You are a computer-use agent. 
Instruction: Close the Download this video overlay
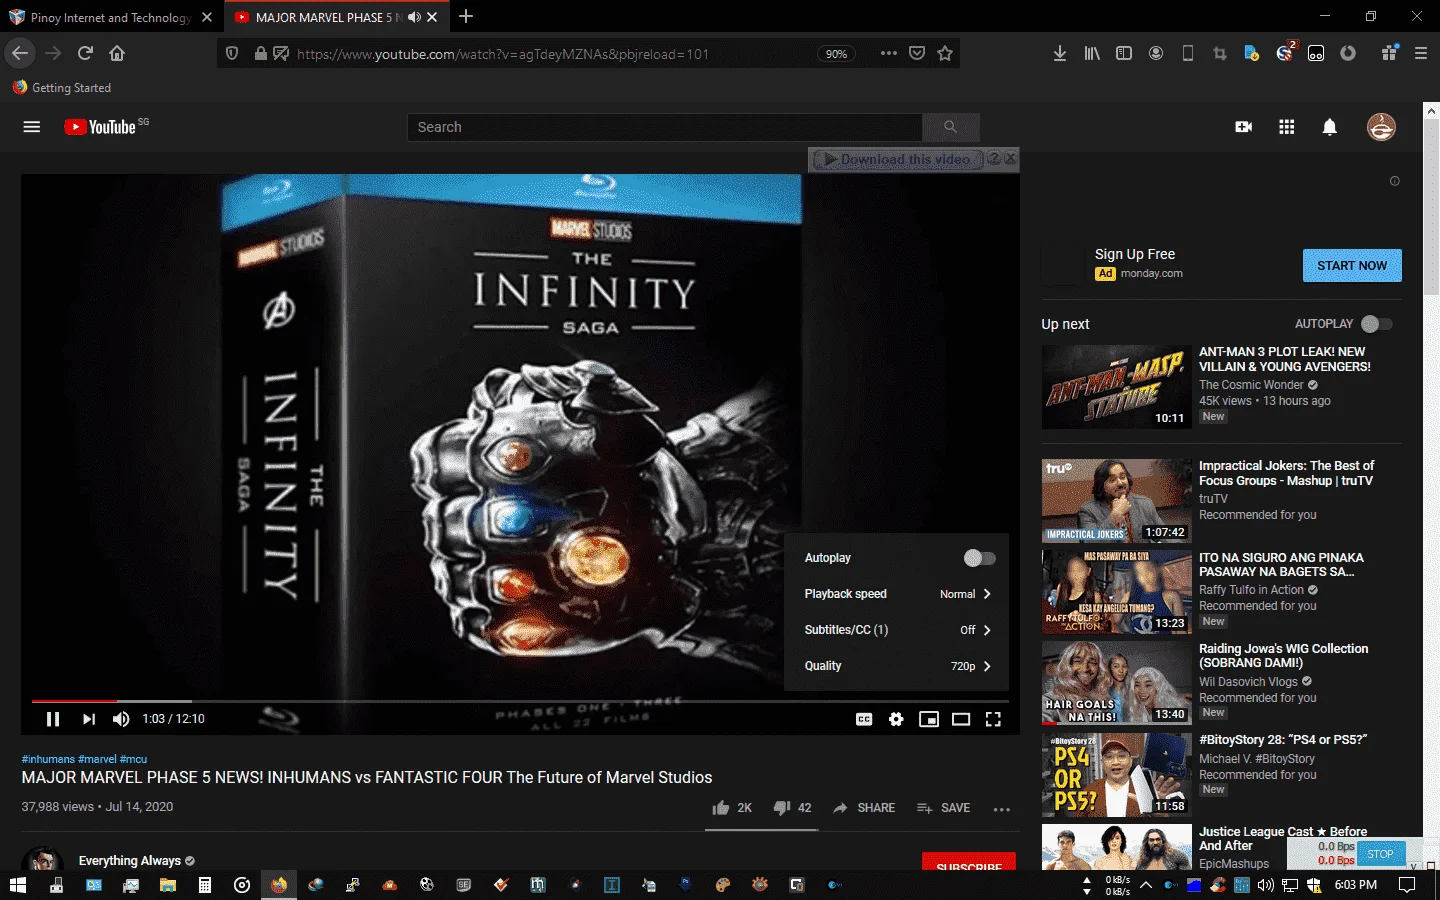pos(1010,158)
